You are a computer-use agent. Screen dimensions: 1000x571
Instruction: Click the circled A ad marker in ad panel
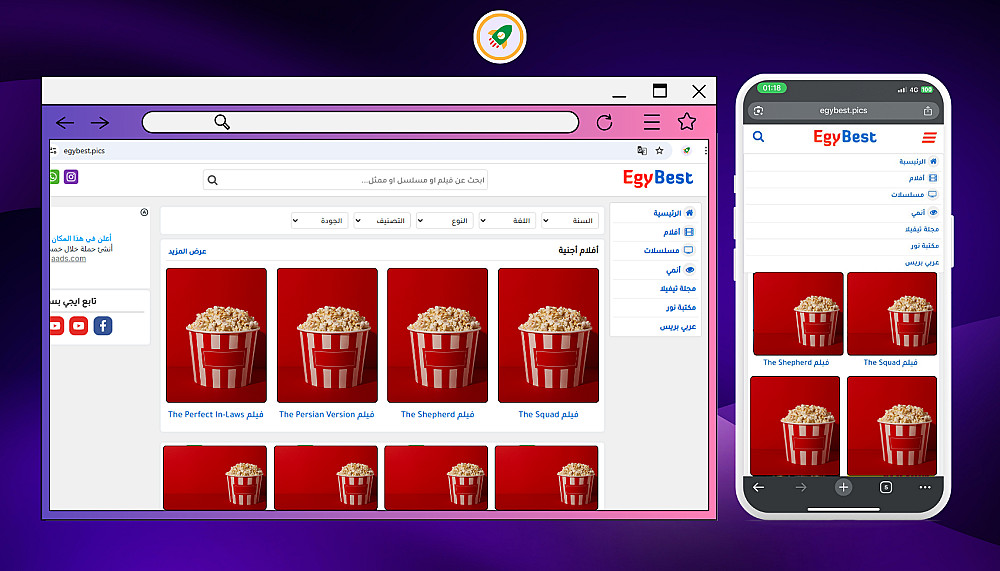(144, 212)
